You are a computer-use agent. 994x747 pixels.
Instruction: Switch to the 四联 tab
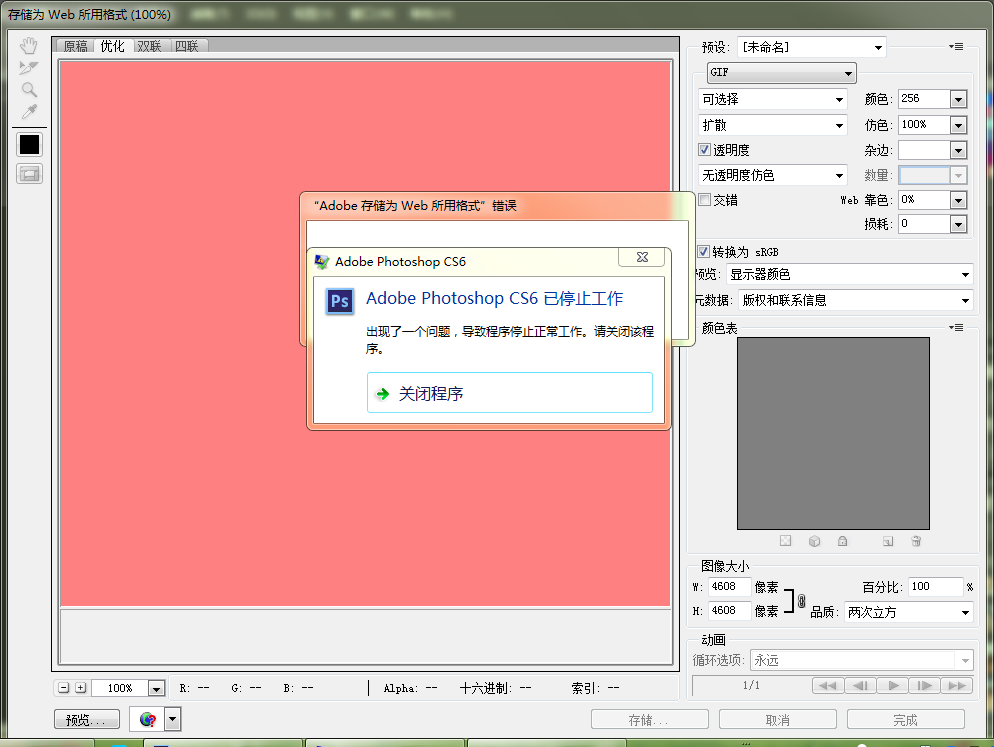point(187,46)
